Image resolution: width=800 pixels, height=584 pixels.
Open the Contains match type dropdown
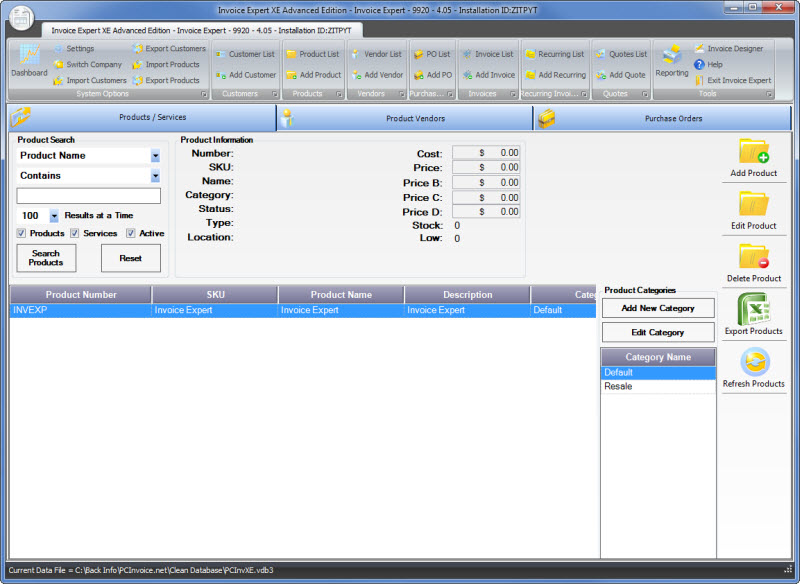click(155, 176)
